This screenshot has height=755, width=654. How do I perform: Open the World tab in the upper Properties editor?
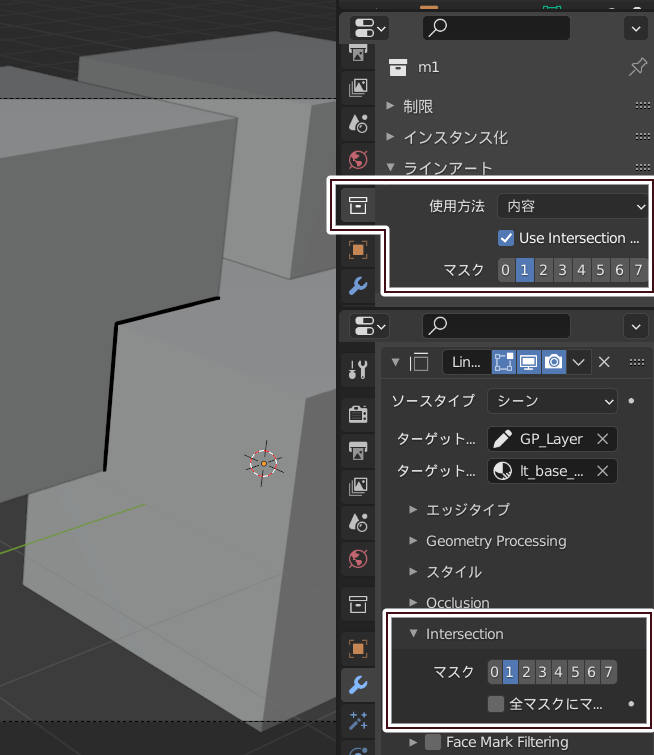358,159
